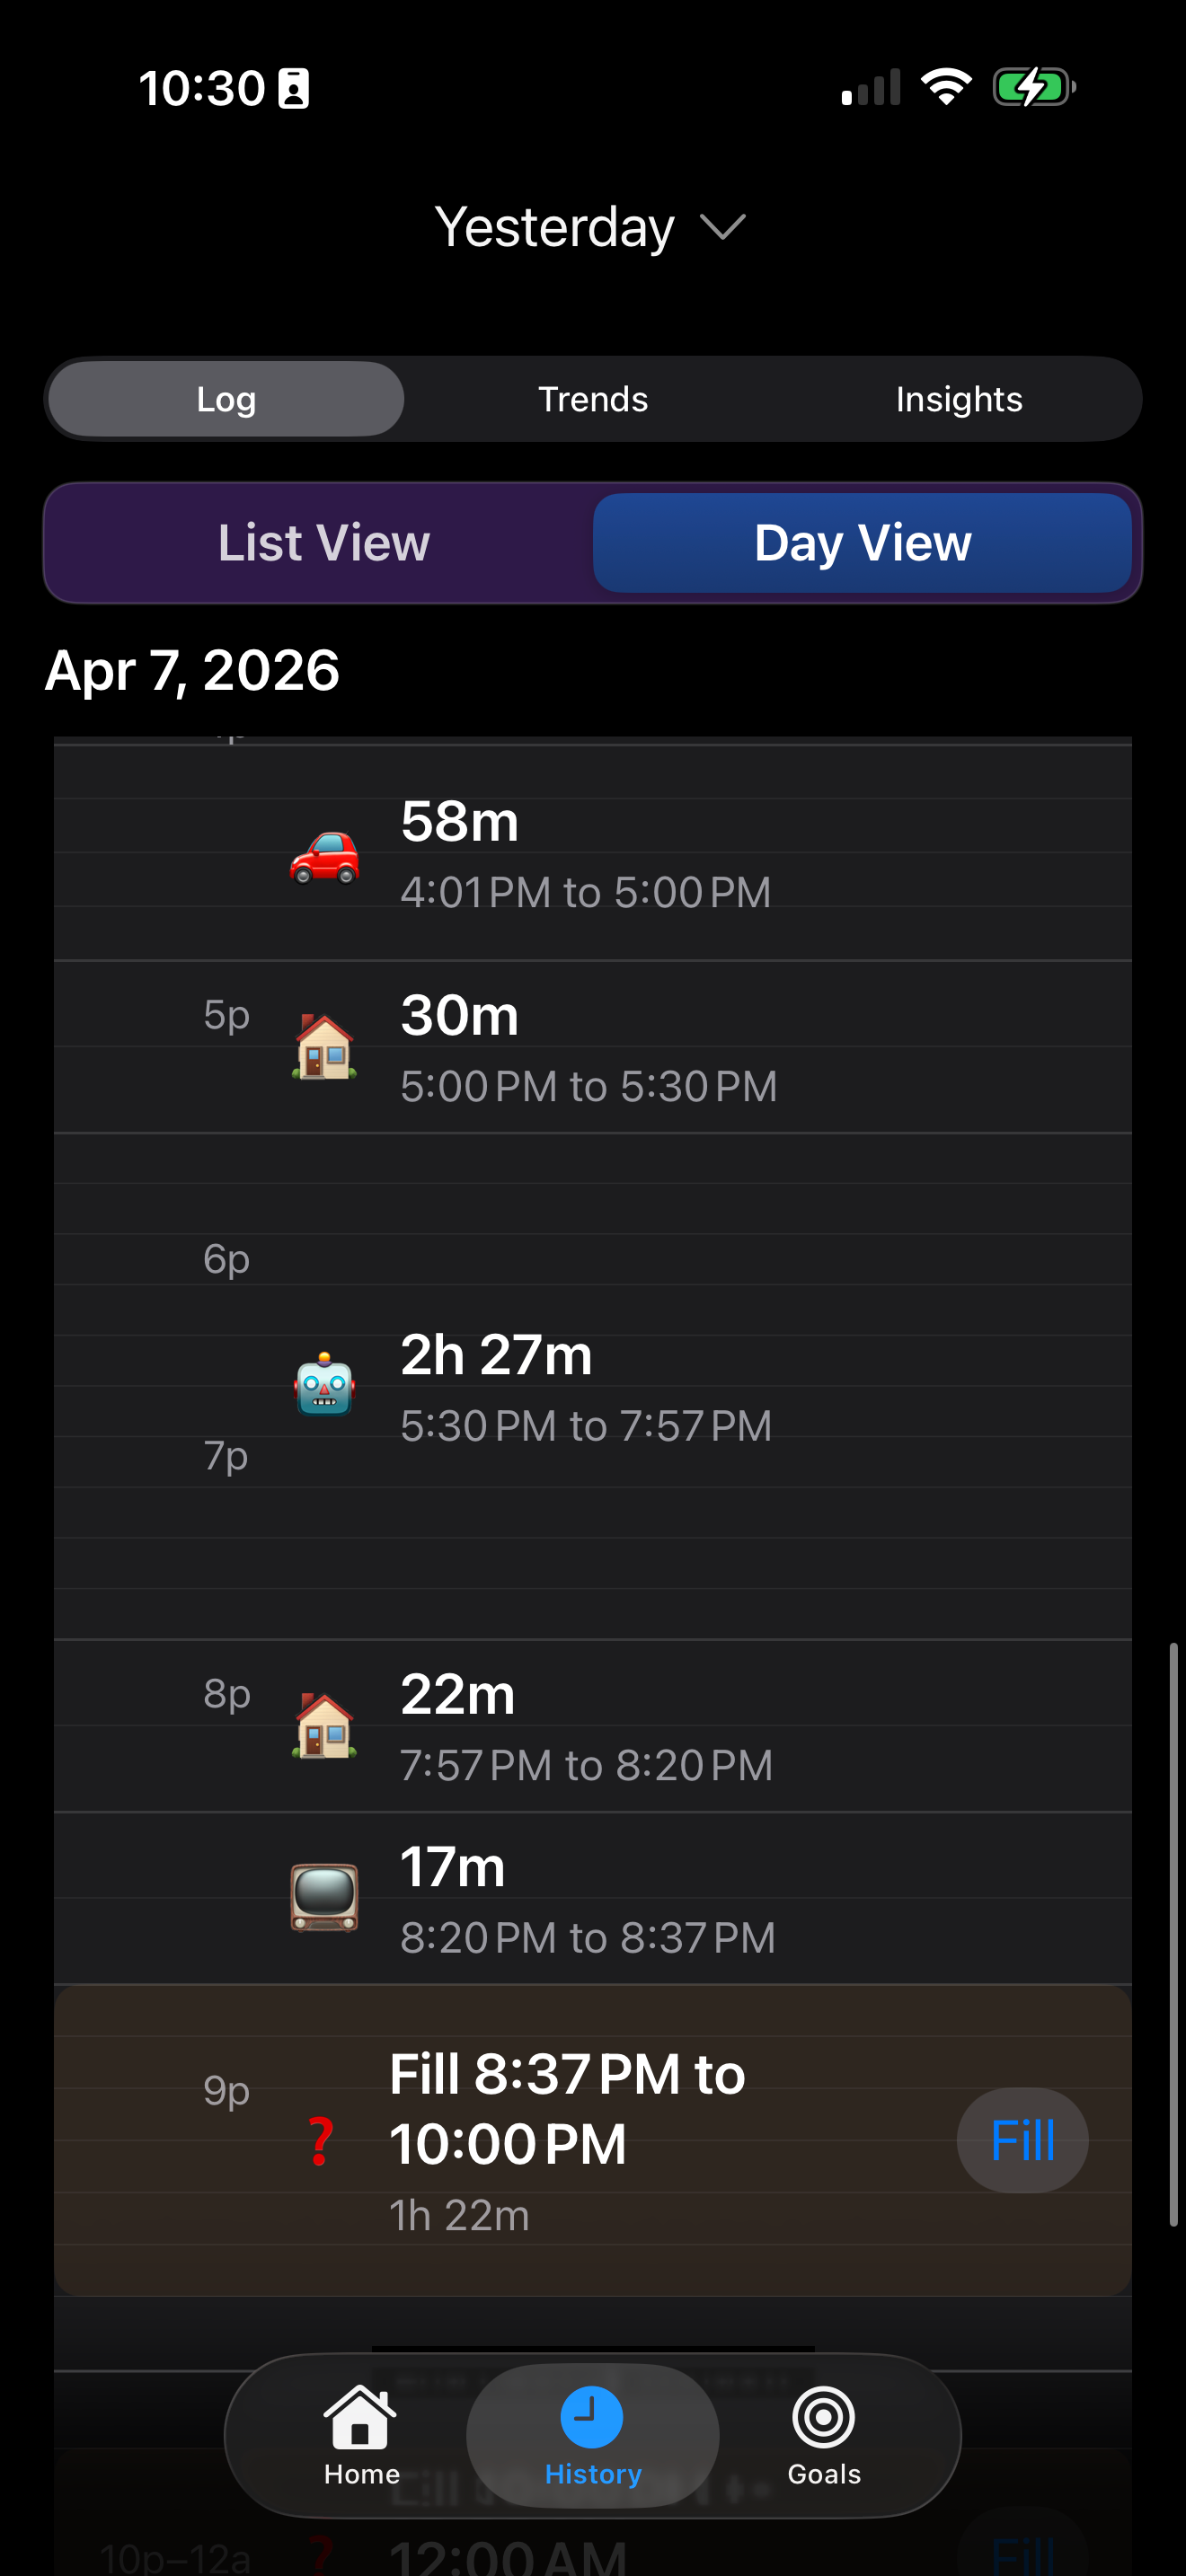Tap the red question mark icon
This screenshot has width=1186, height=2576.
pyautogui.click(x=321, y=2142)
